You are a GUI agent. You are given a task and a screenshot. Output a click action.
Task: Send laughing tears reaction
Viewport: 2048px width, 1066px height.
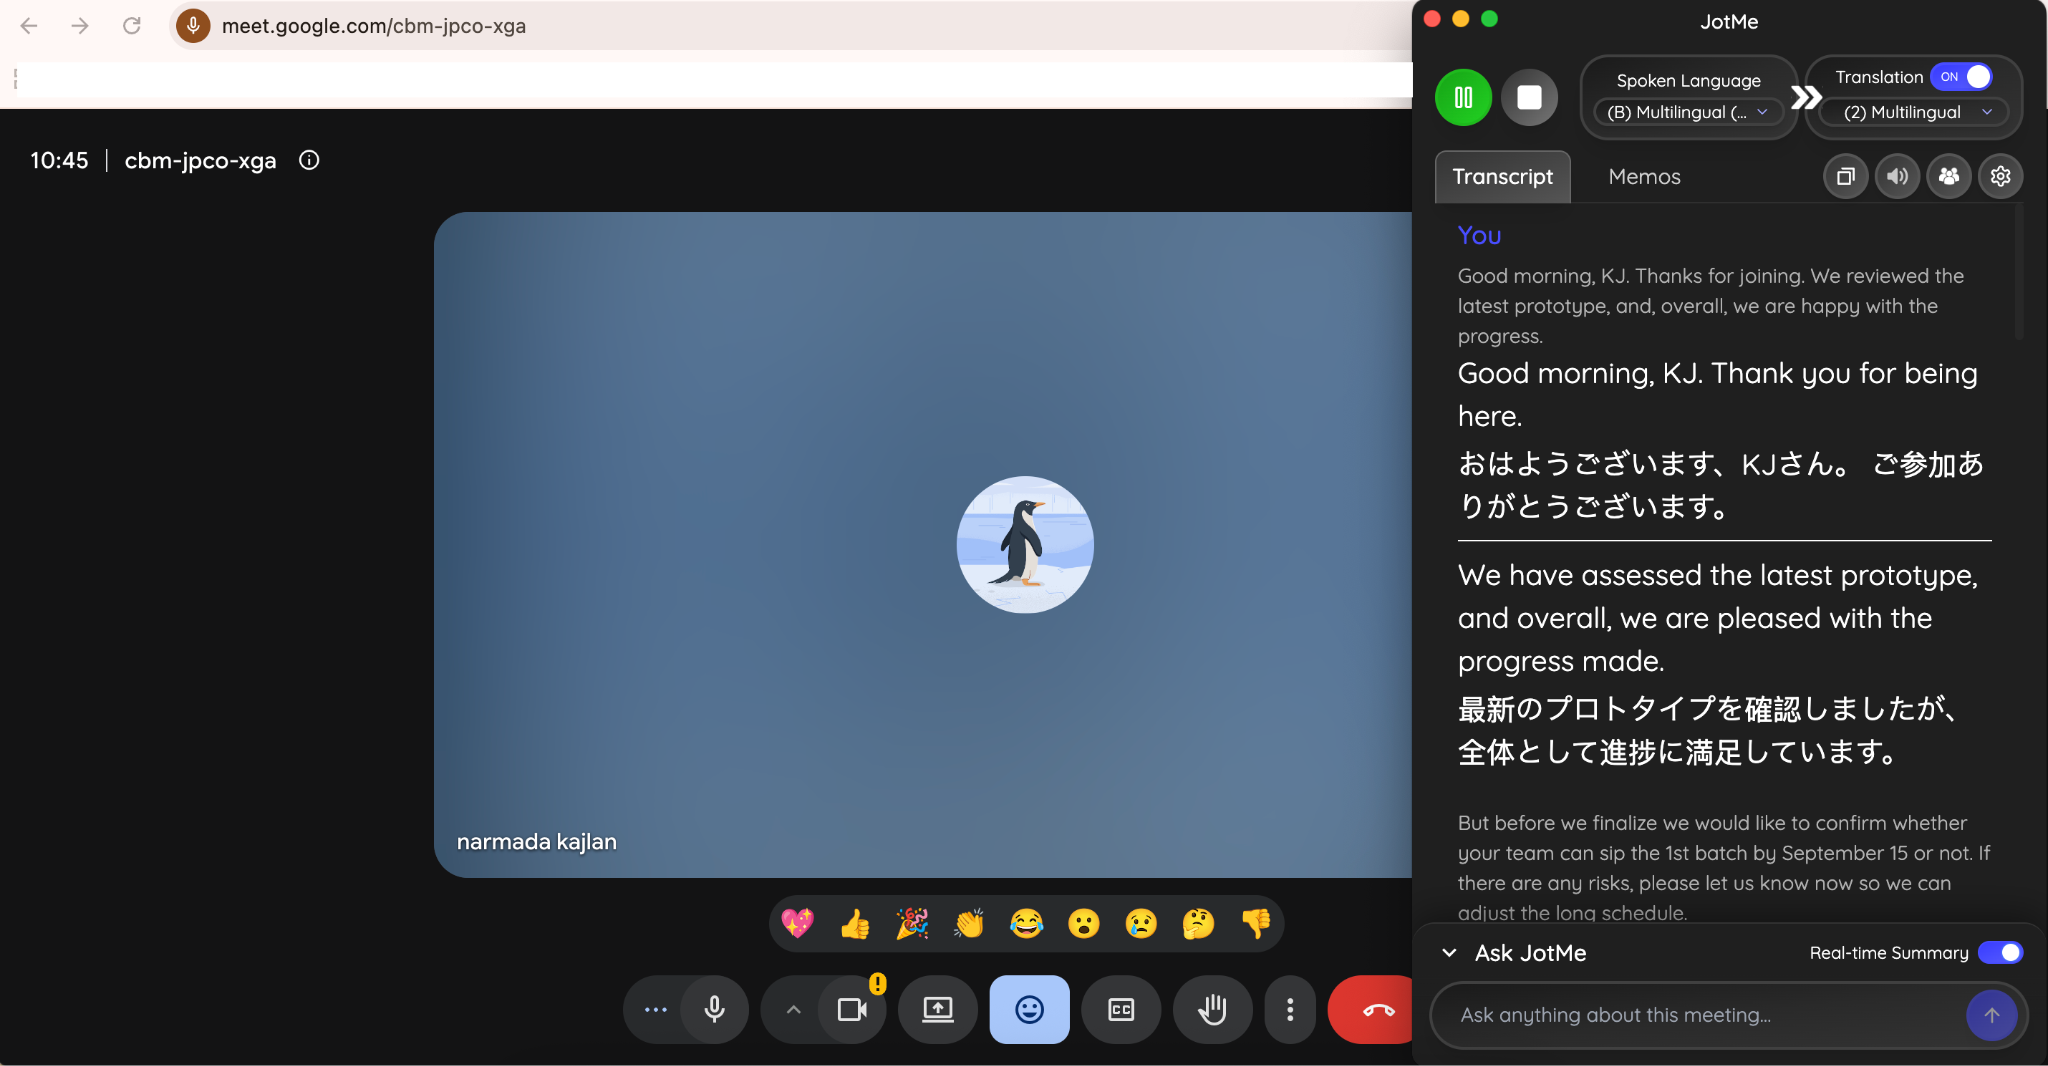click(1026, 923)
